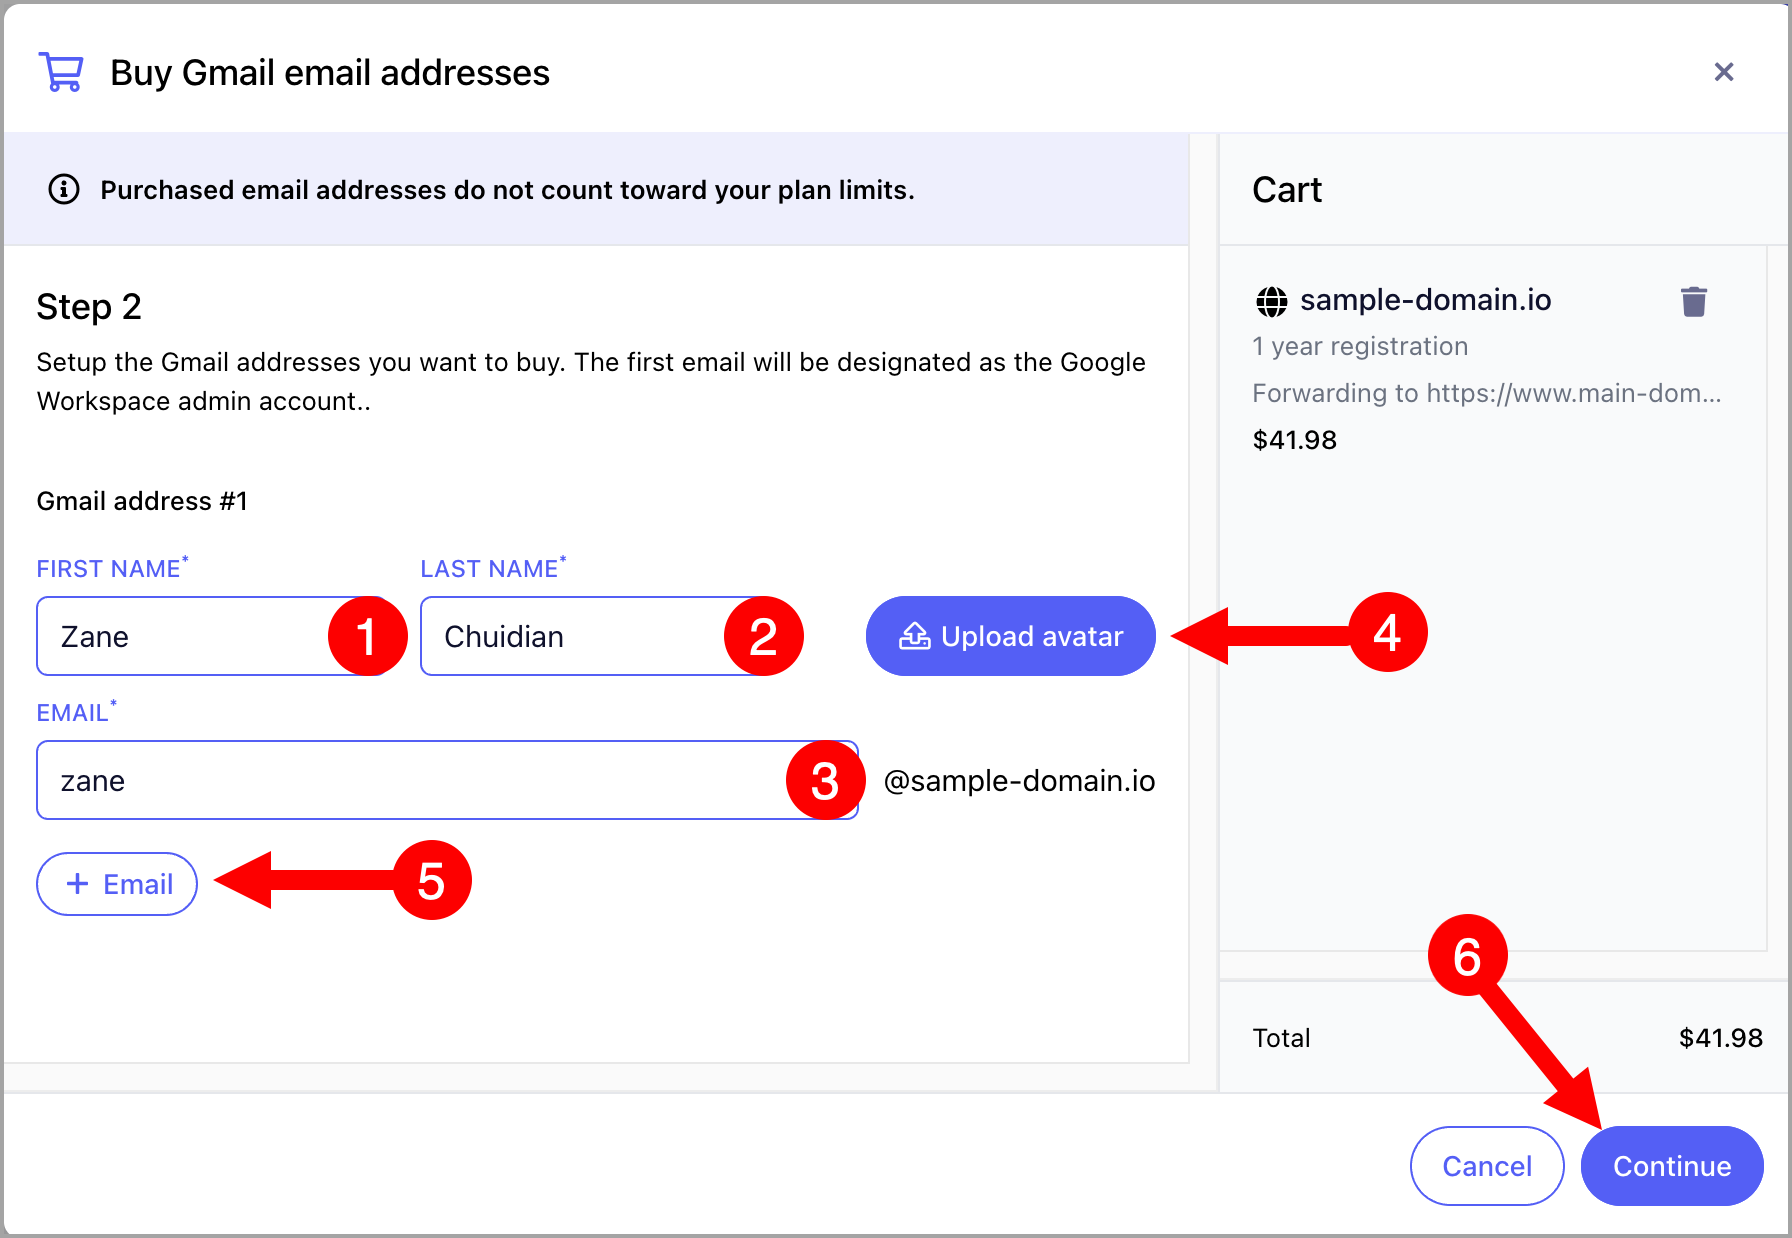The image size is (1792, 1238).
Task: Click the globe icon beside sample-domain.io
Action: click(x=1271, y=300)
